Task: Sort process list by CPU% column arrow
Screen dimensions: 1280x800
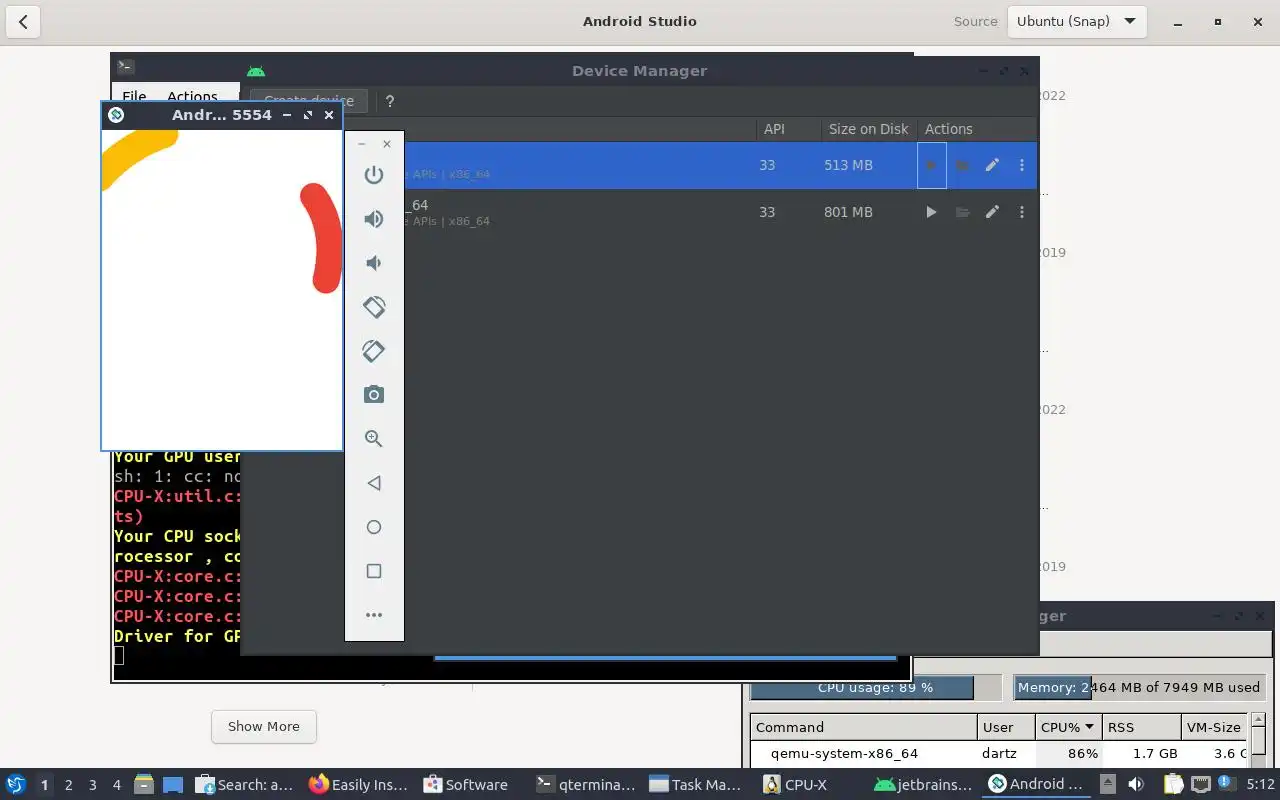Action: tap(1090, 727)
